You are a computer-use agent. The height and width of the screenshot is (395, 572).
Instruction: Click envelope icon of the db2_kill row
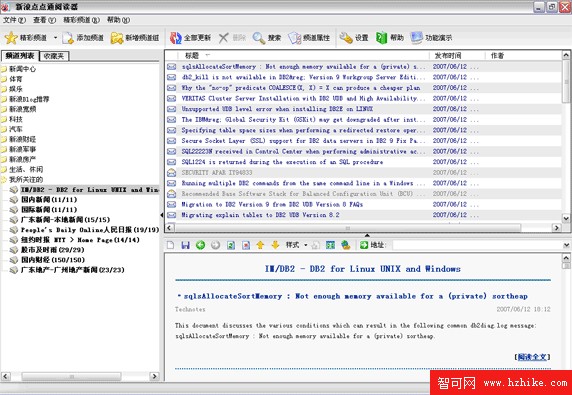point(171,77)
